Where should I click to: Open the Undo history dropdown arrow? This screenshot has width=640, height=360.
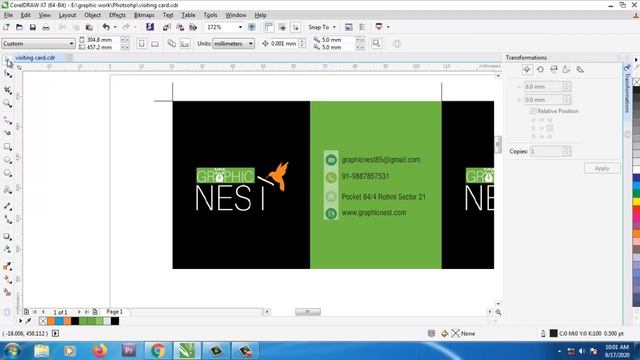click(x=115, y=27)
